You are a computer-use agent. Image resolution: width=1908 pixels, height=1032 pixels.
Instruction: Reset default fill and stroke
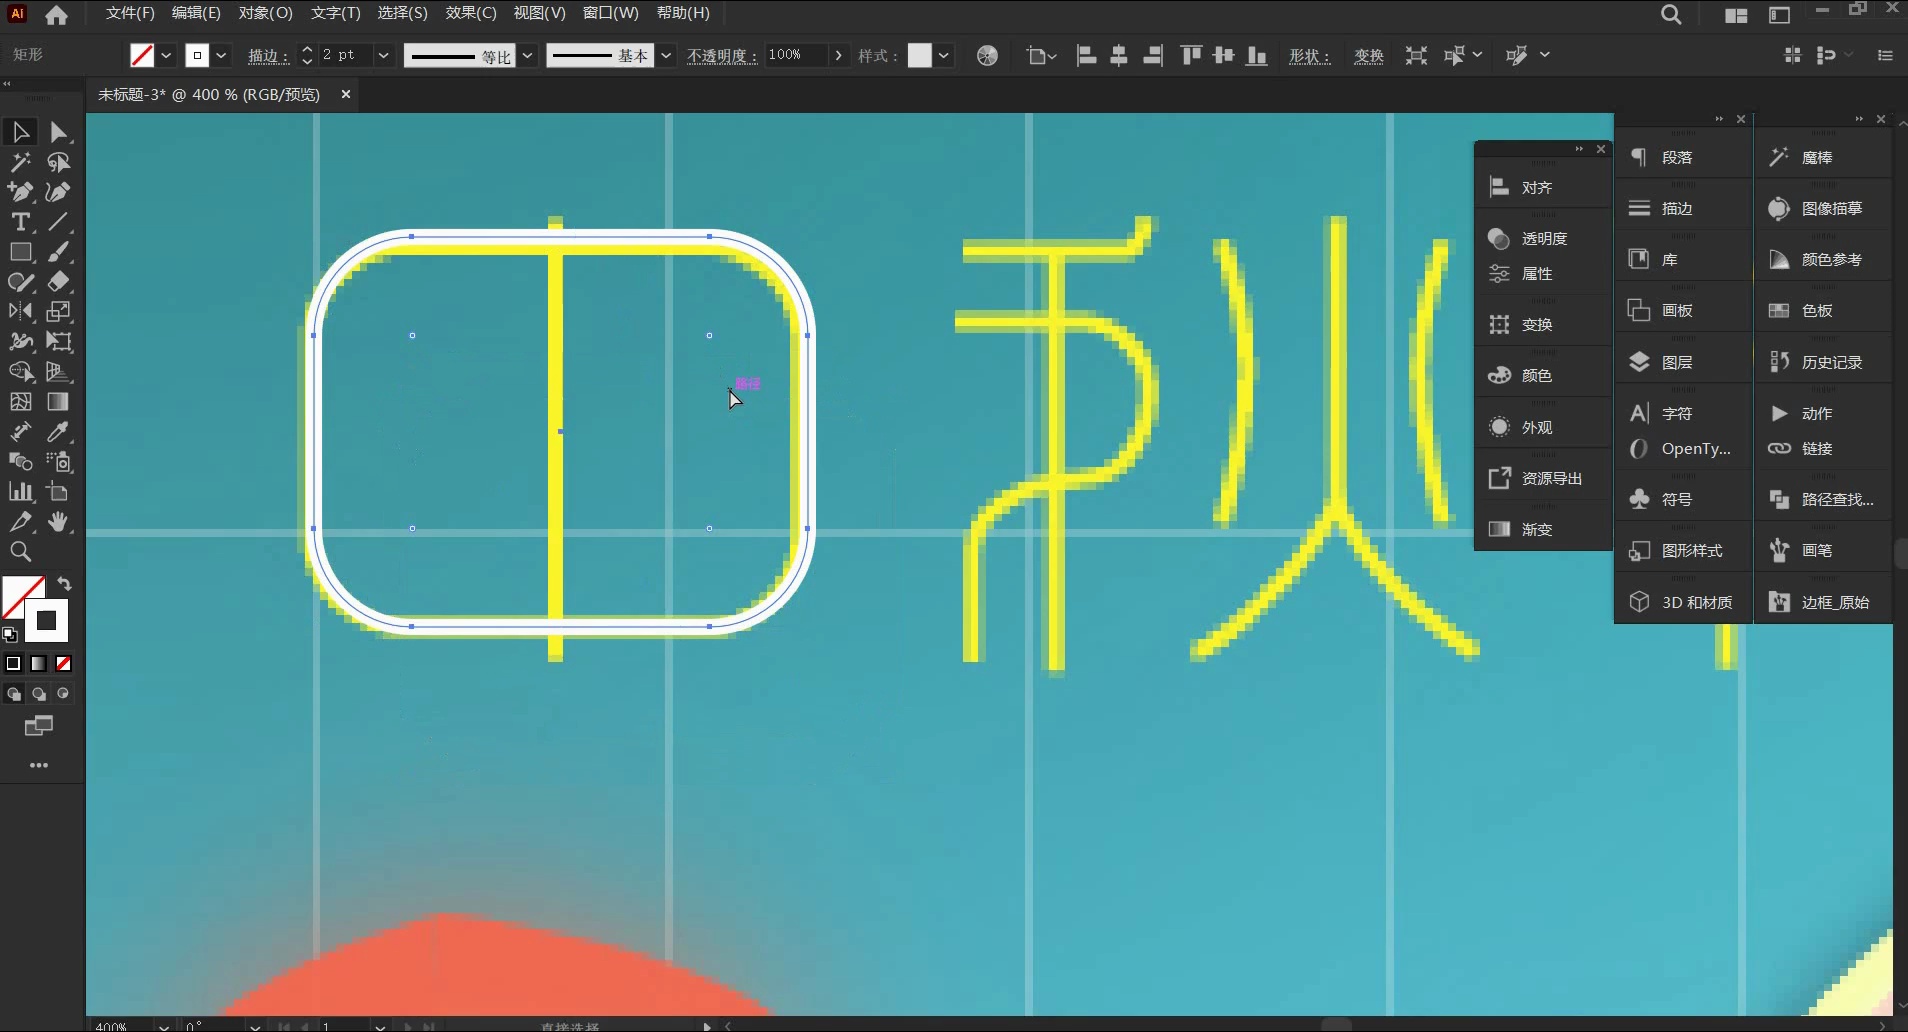click(10, 635)
